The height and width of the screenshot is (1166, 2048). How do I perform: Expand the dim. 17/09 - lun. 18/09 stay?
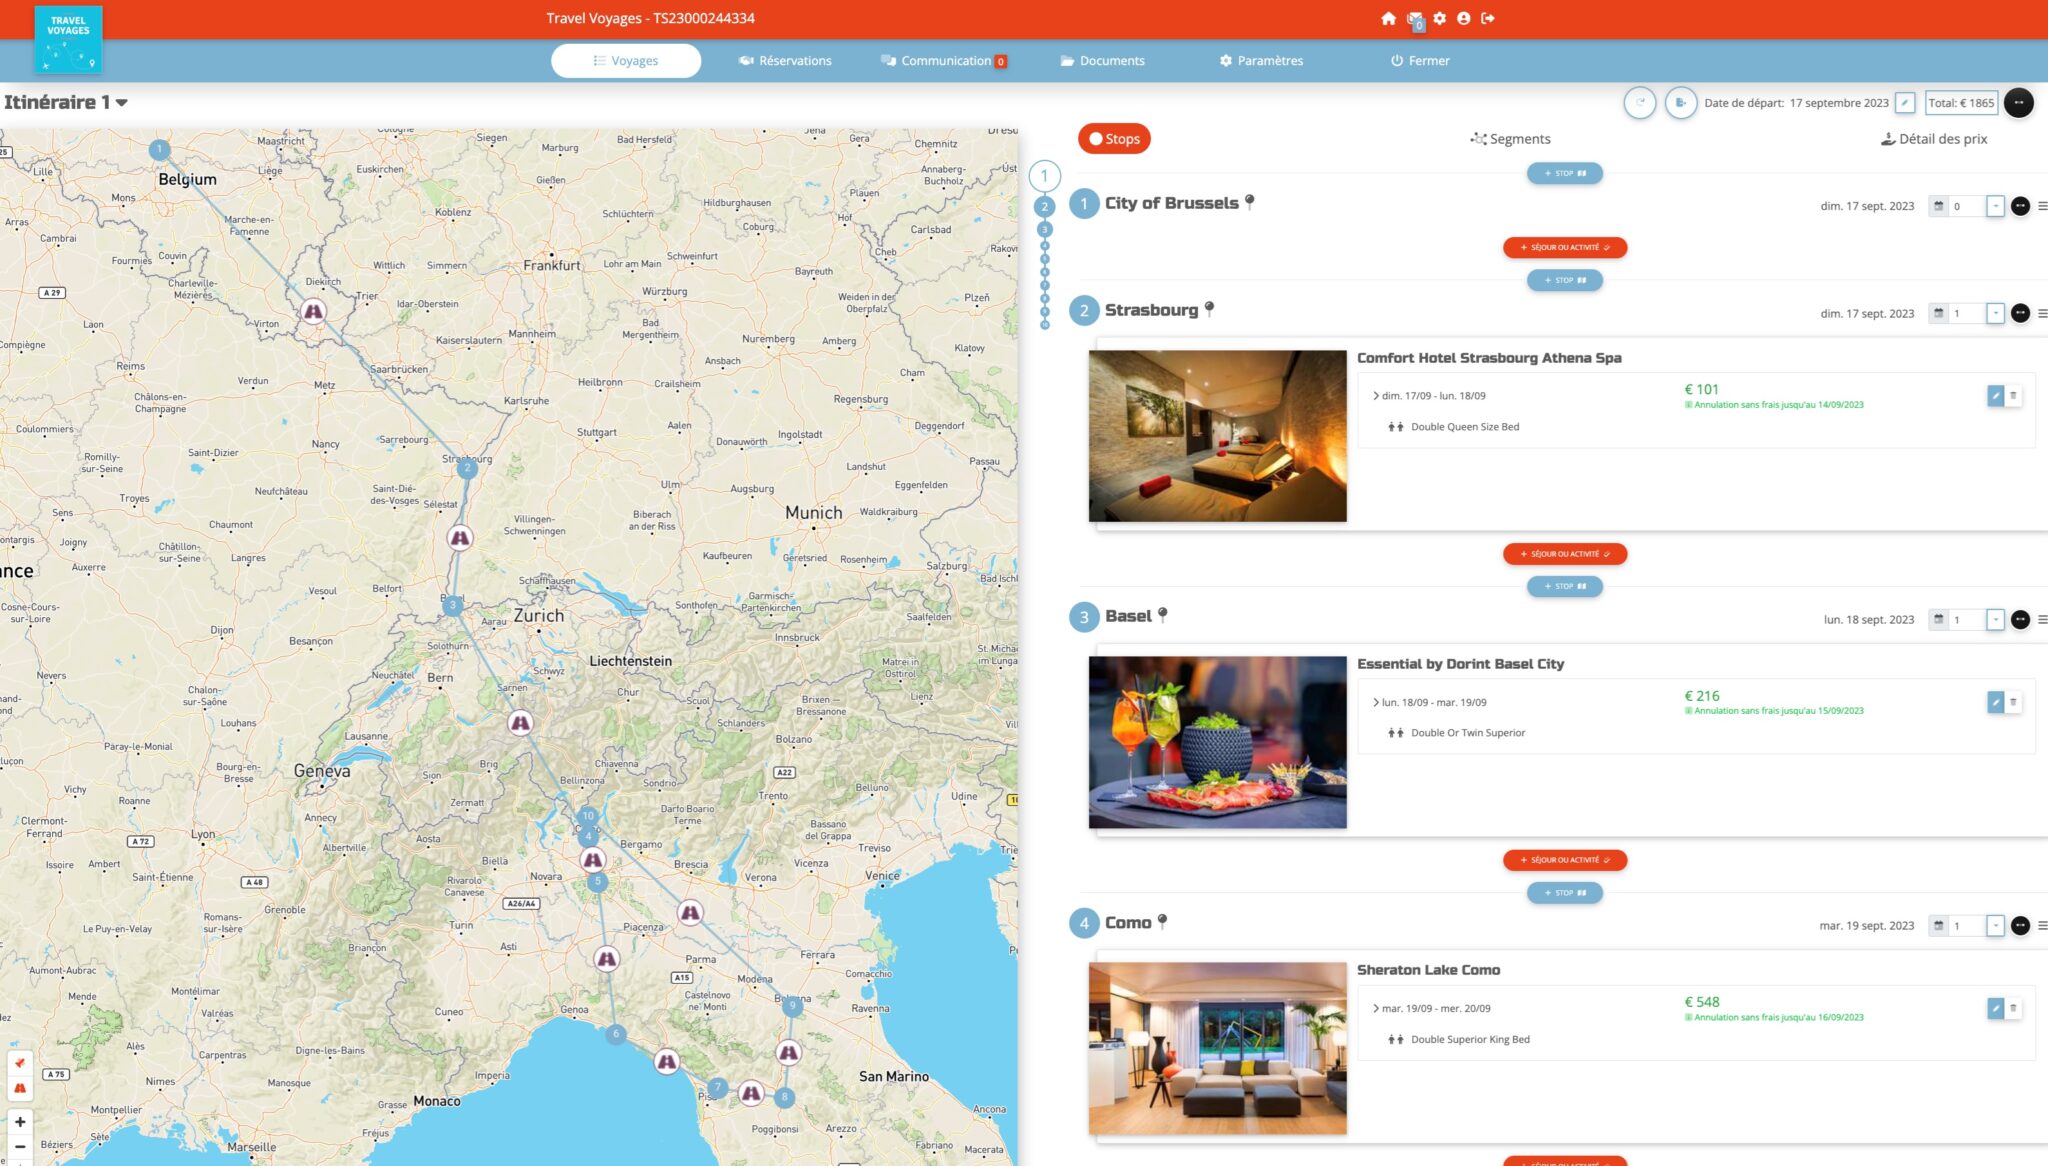point(1376,396)
